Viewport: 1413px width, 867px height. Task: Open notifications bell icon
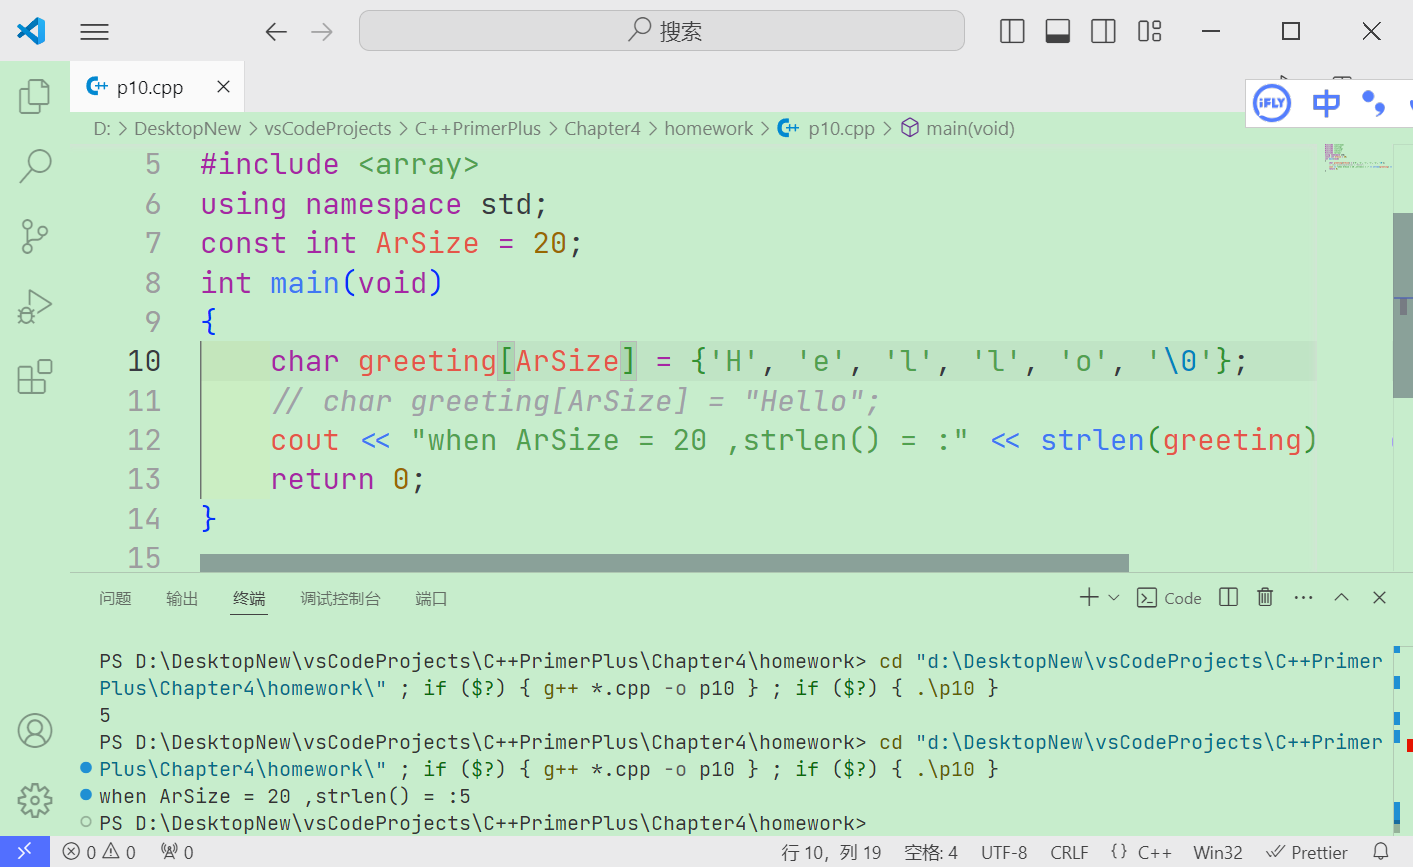1381,852
